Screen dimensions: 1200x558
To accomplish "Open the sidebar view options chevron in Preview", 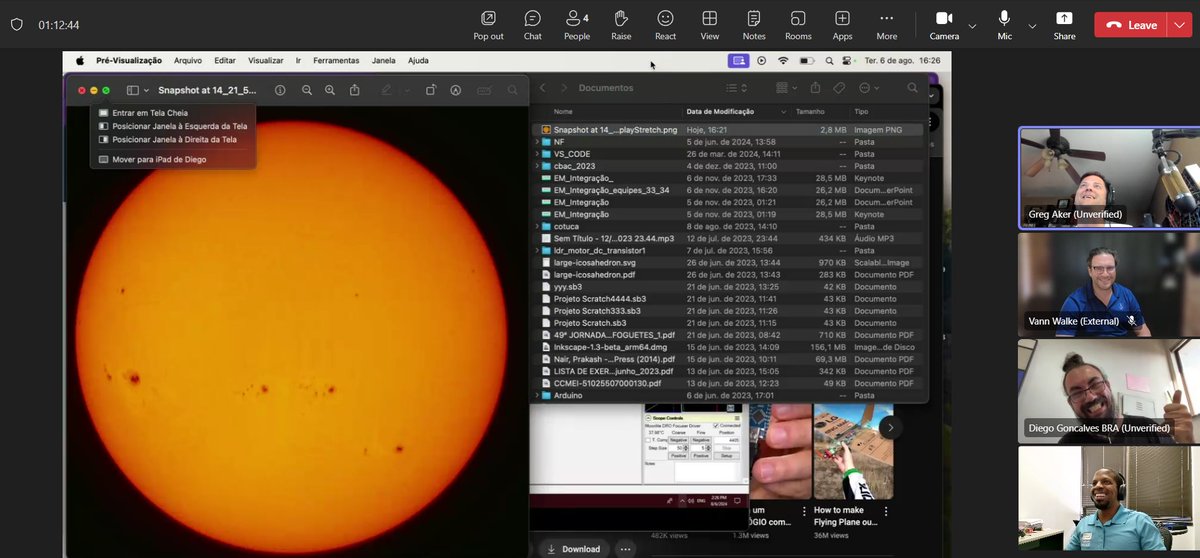I will click(146, 90).
